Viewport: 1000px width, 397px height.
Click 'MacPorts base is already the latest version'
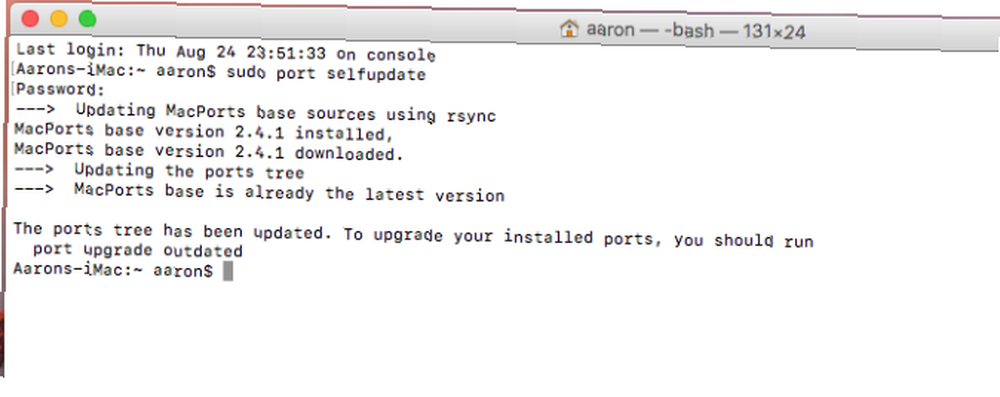289,192
